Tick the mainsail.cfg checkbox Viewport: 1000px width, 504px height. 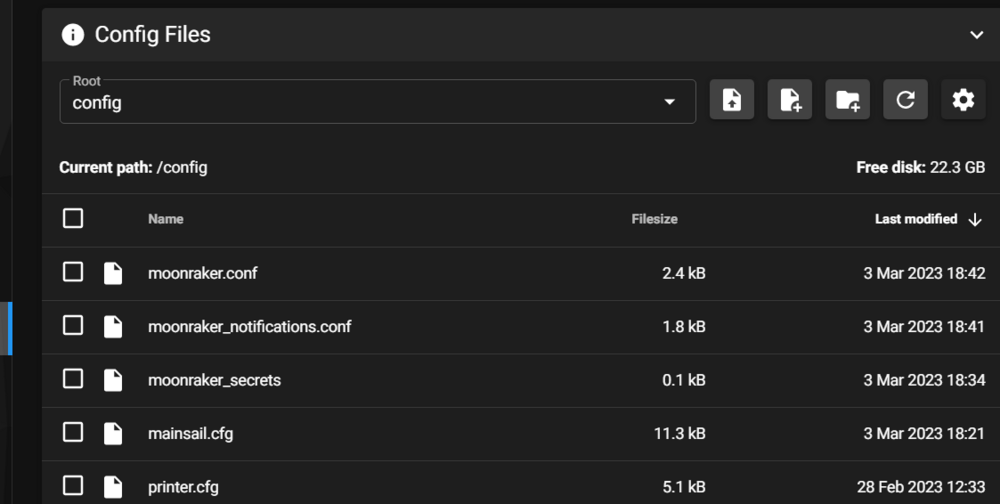(x=73, y=433)
